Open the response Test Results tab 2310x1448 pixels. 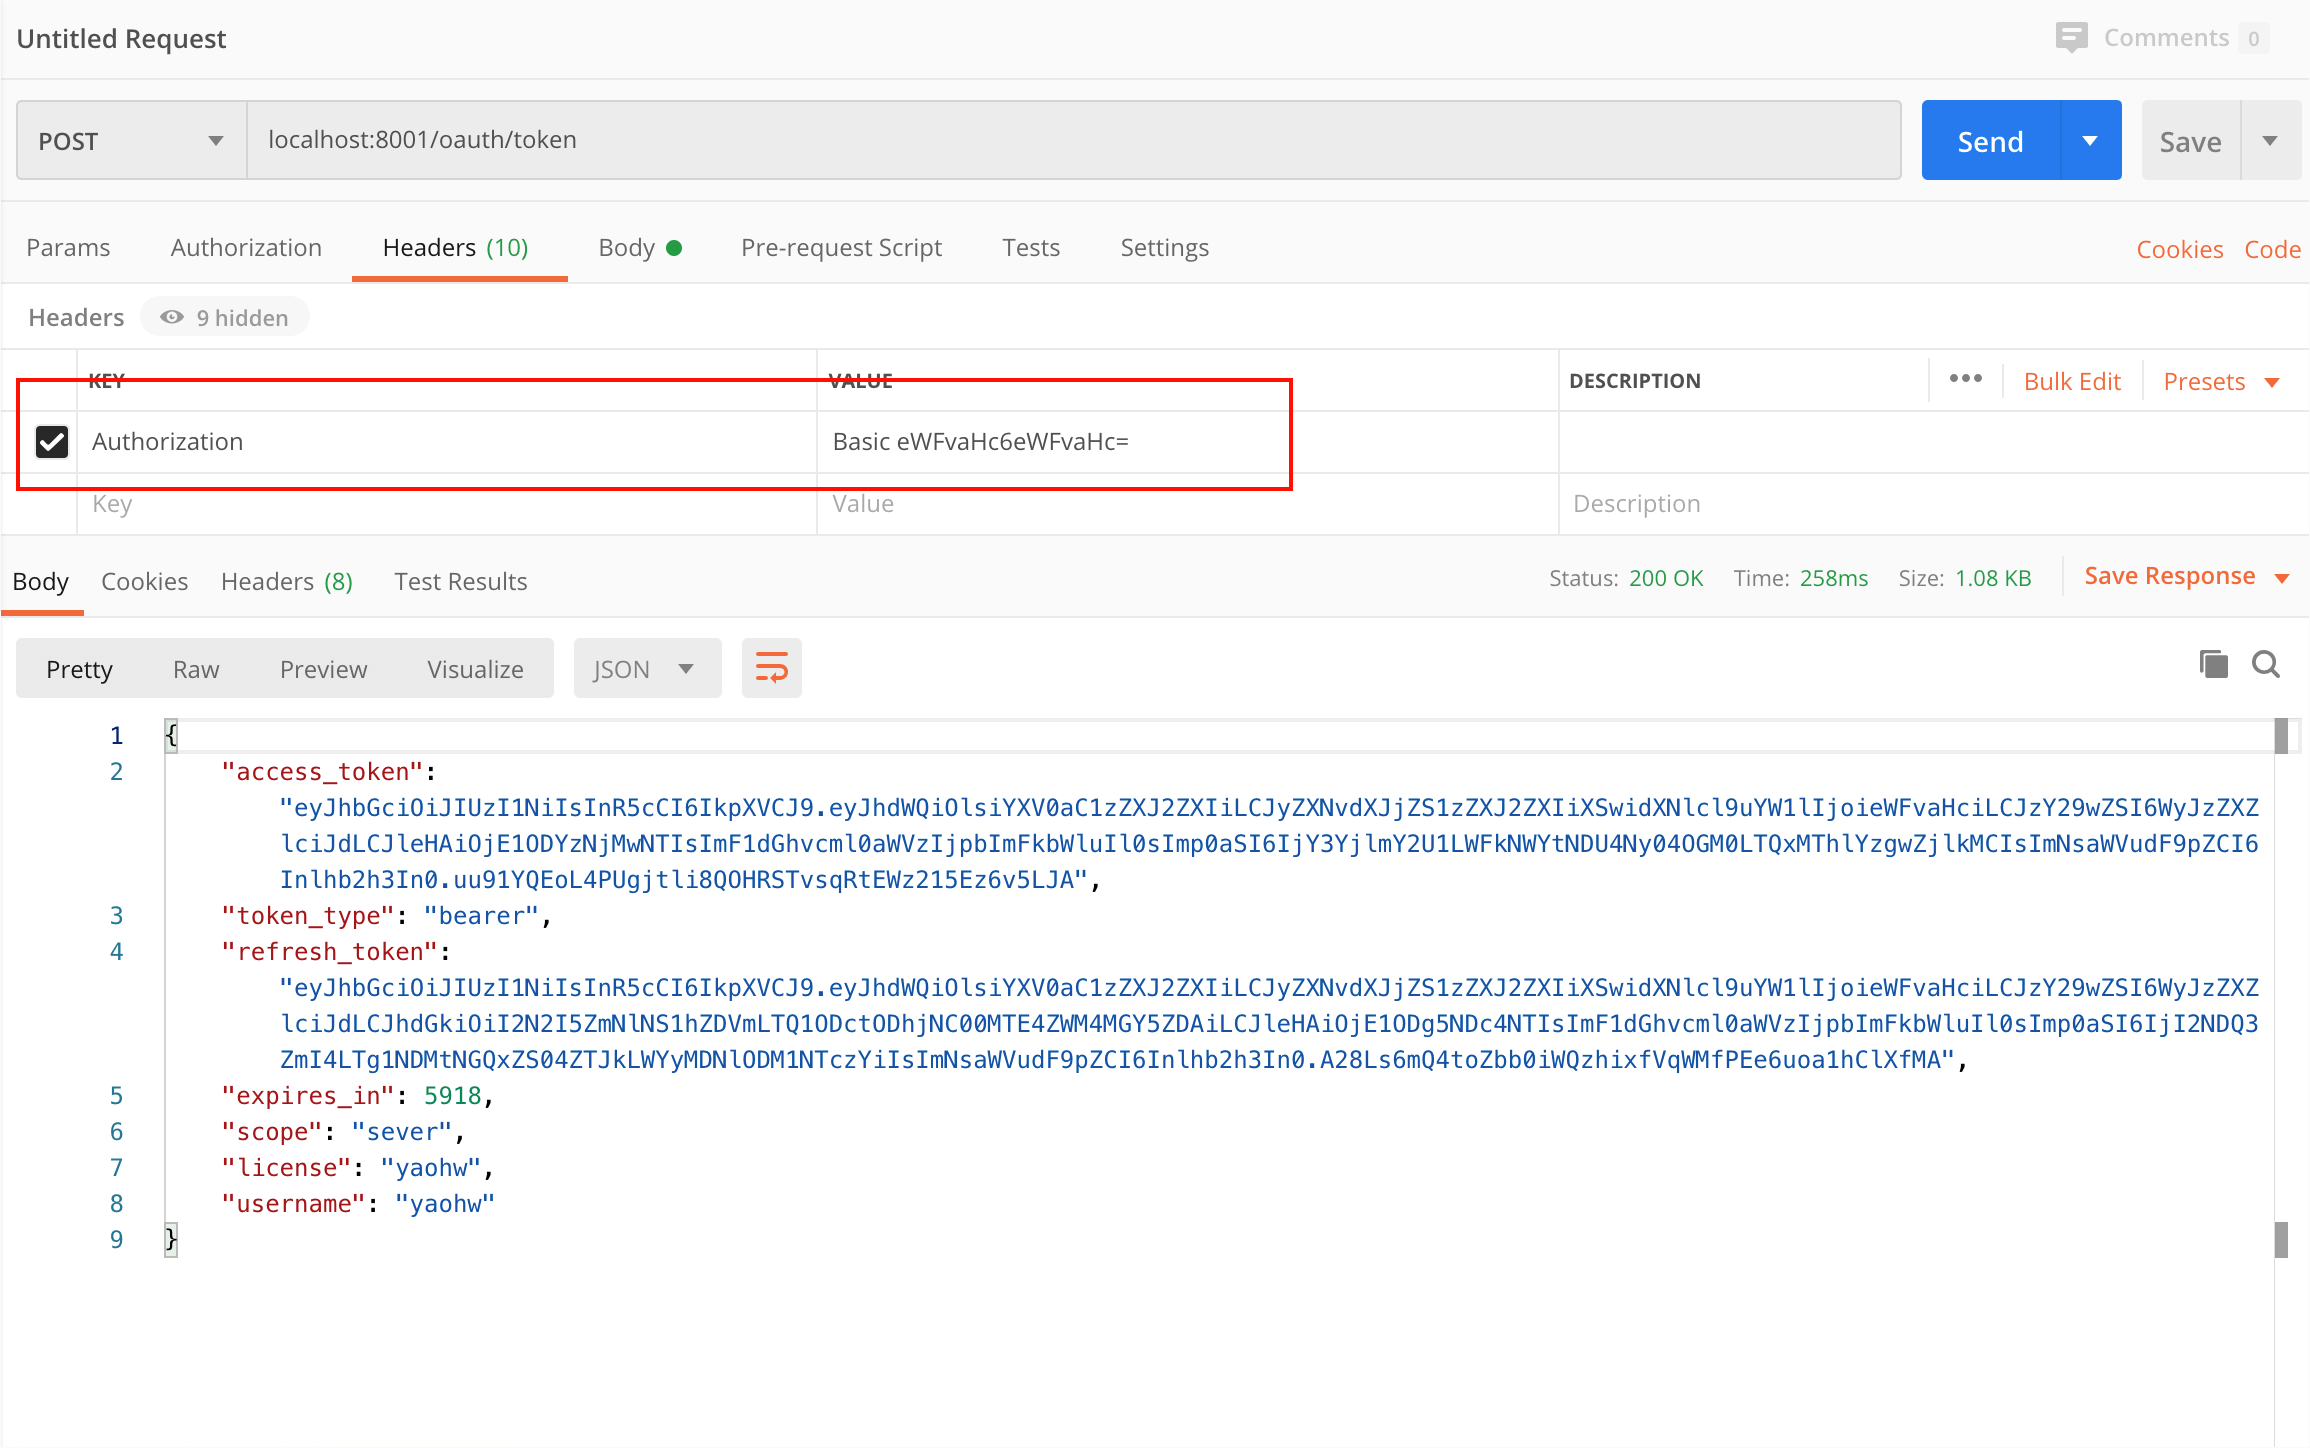(460, 581)
